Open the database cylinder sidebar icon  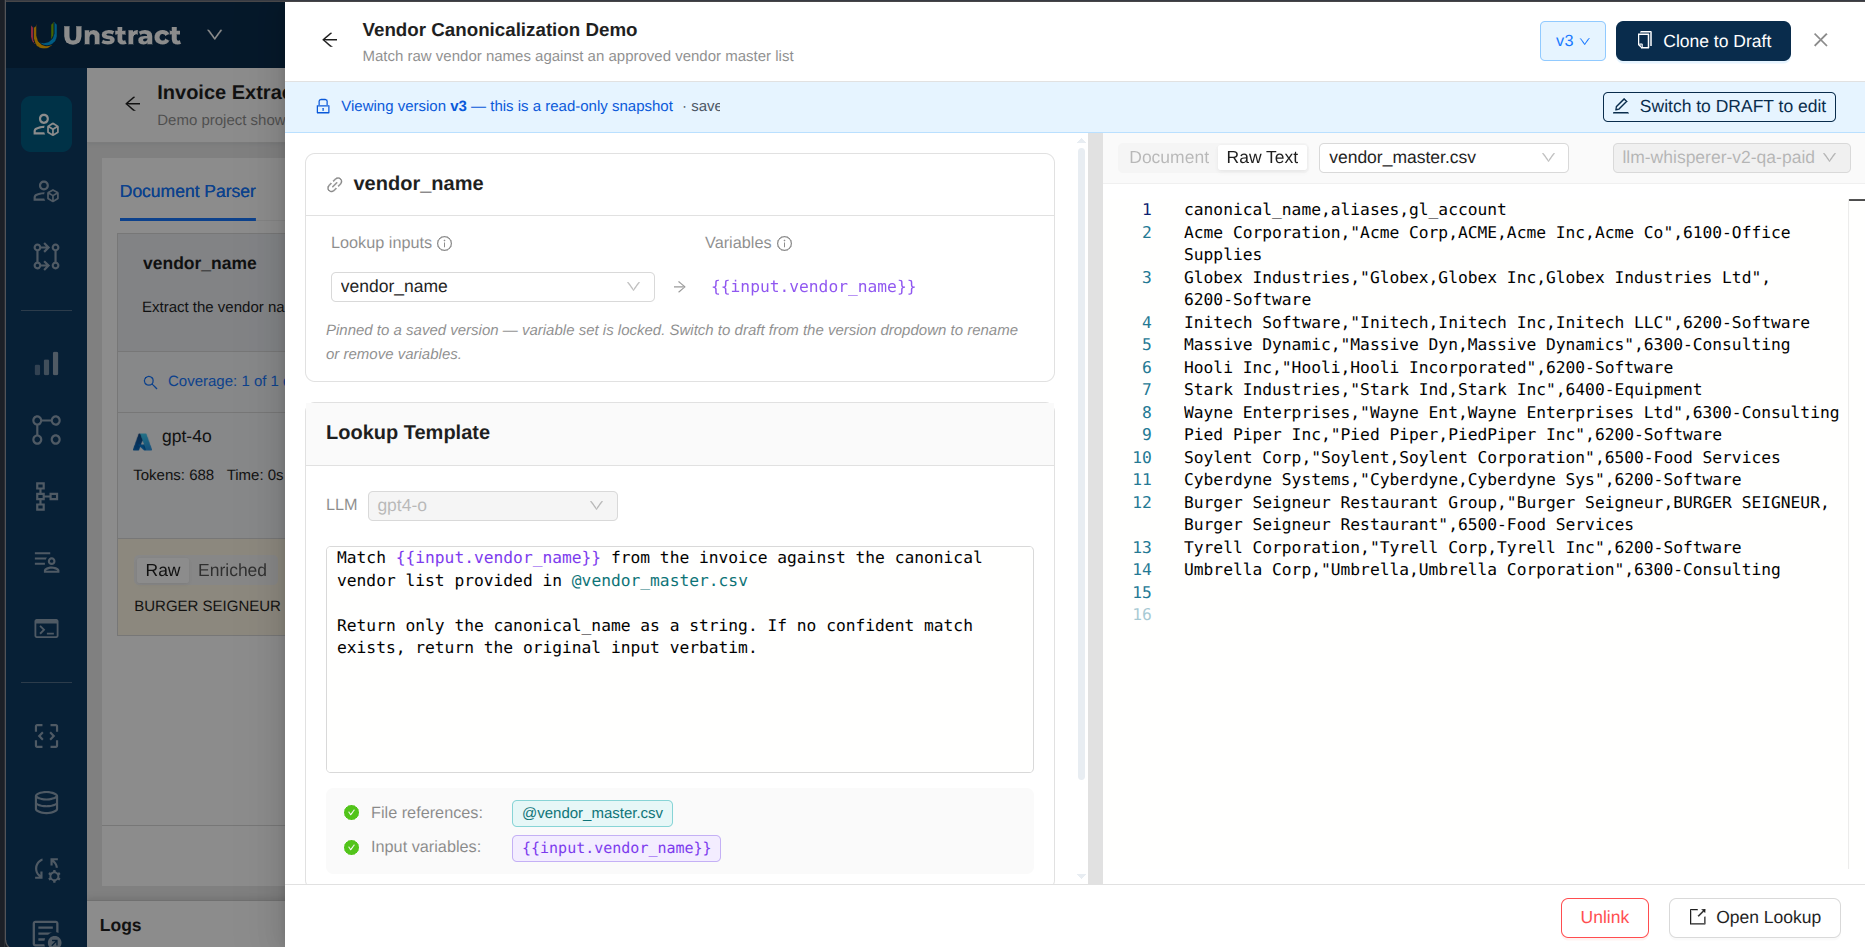click(46, 802)
